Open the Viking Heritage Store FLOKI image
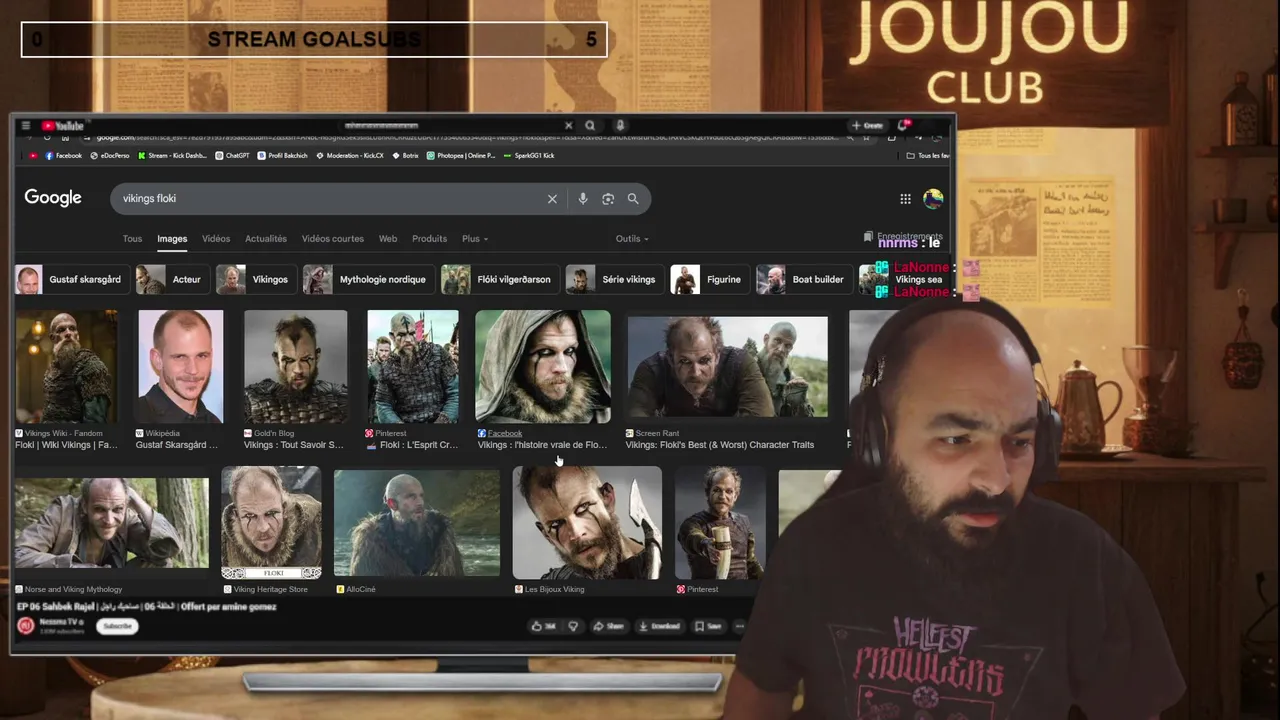The height and width of the screenshot is (720, 1280). pyautogui.click(x=271, y=523)
